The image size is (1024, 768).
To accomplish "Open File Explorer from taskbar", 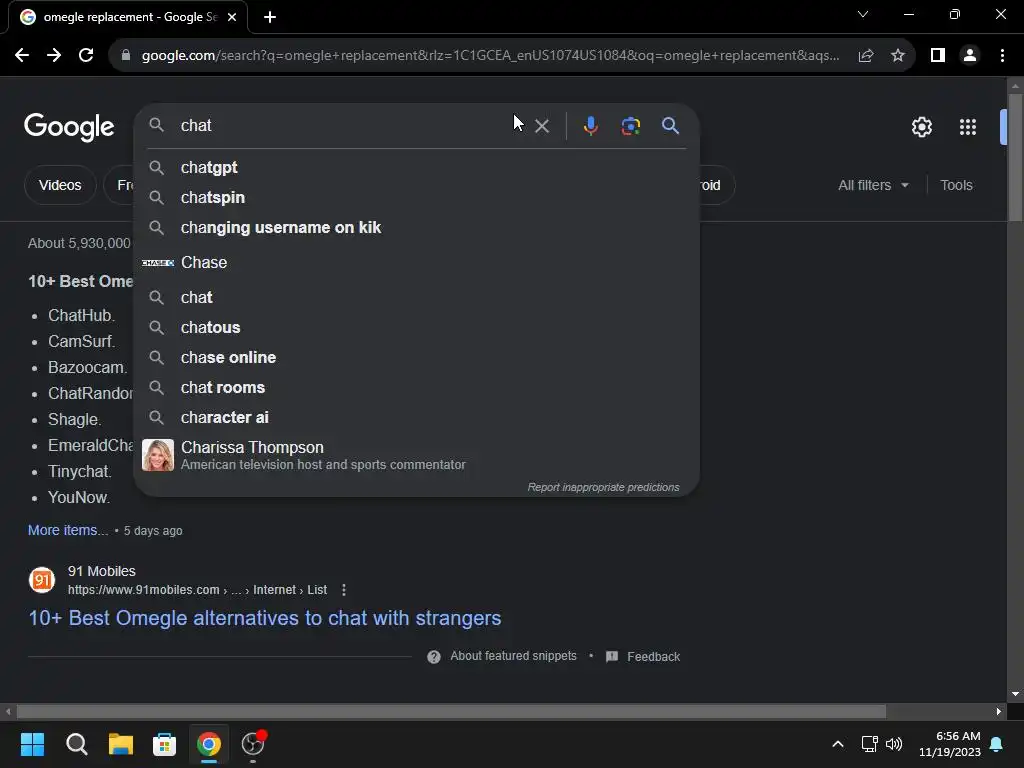I will pos(121,744).
